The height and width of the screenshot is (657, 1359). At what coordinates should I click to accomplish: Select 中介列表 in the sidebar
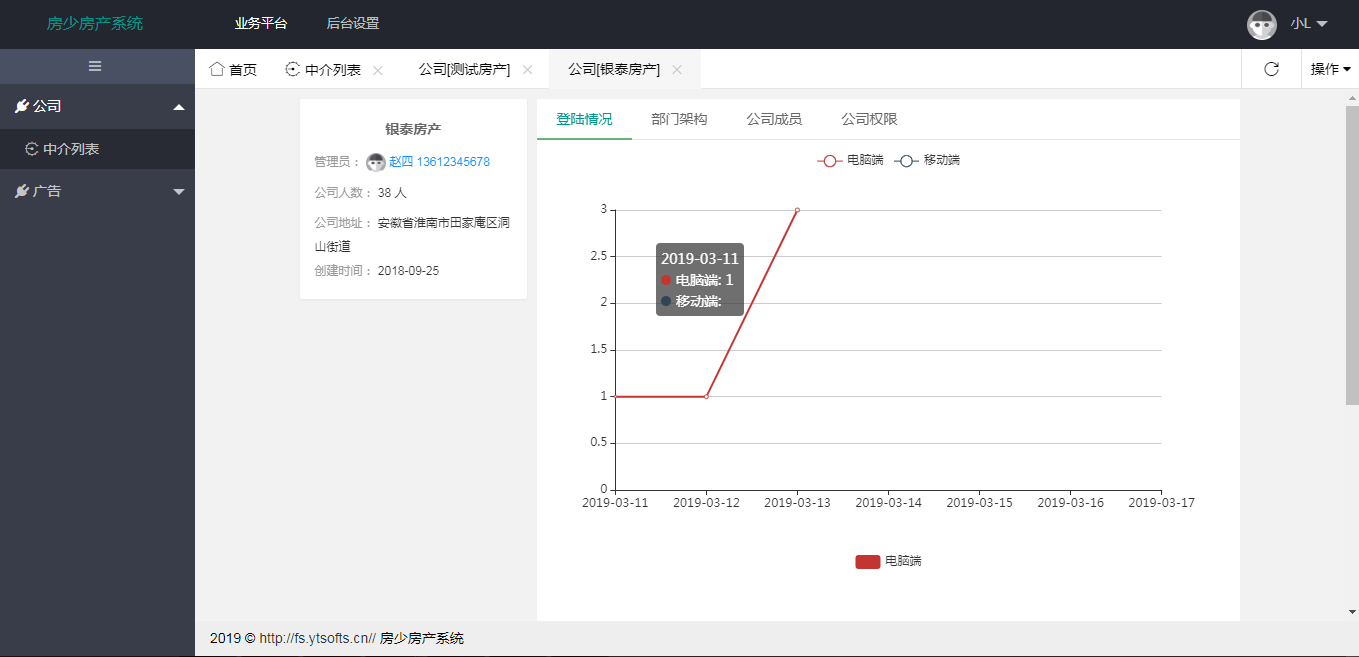70,149
